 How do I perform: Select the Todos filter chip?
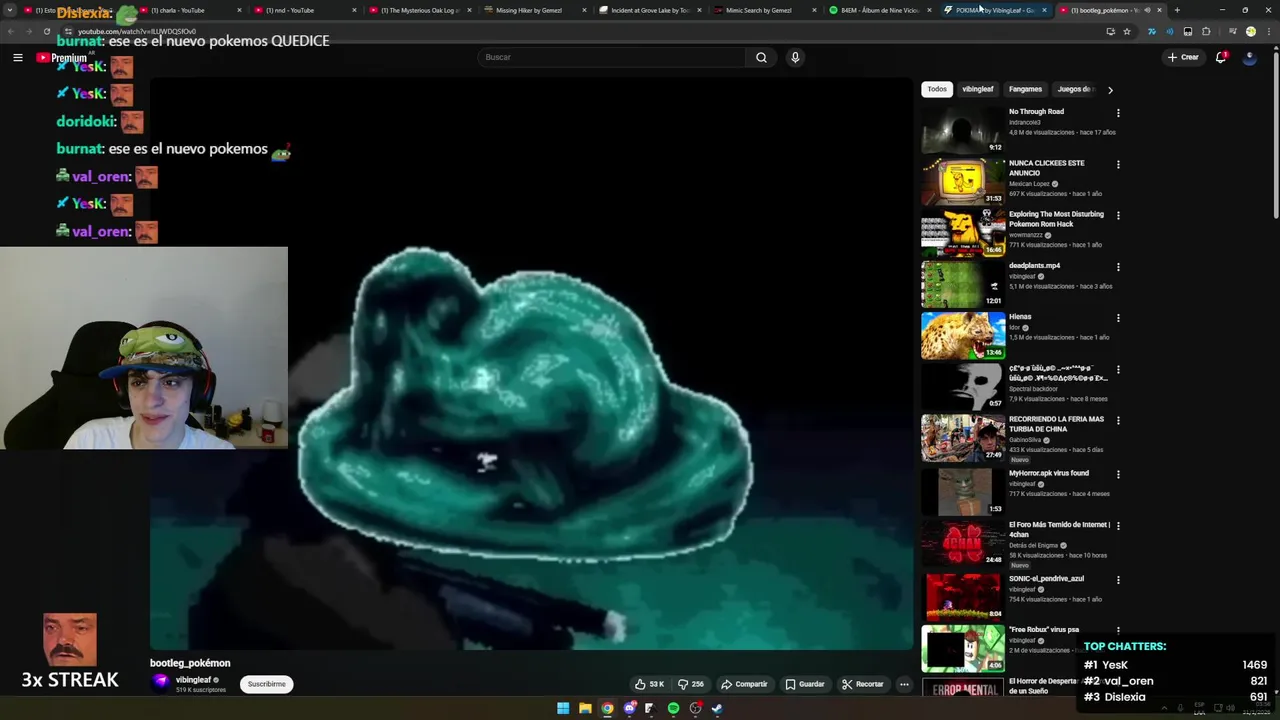[937, 89]
